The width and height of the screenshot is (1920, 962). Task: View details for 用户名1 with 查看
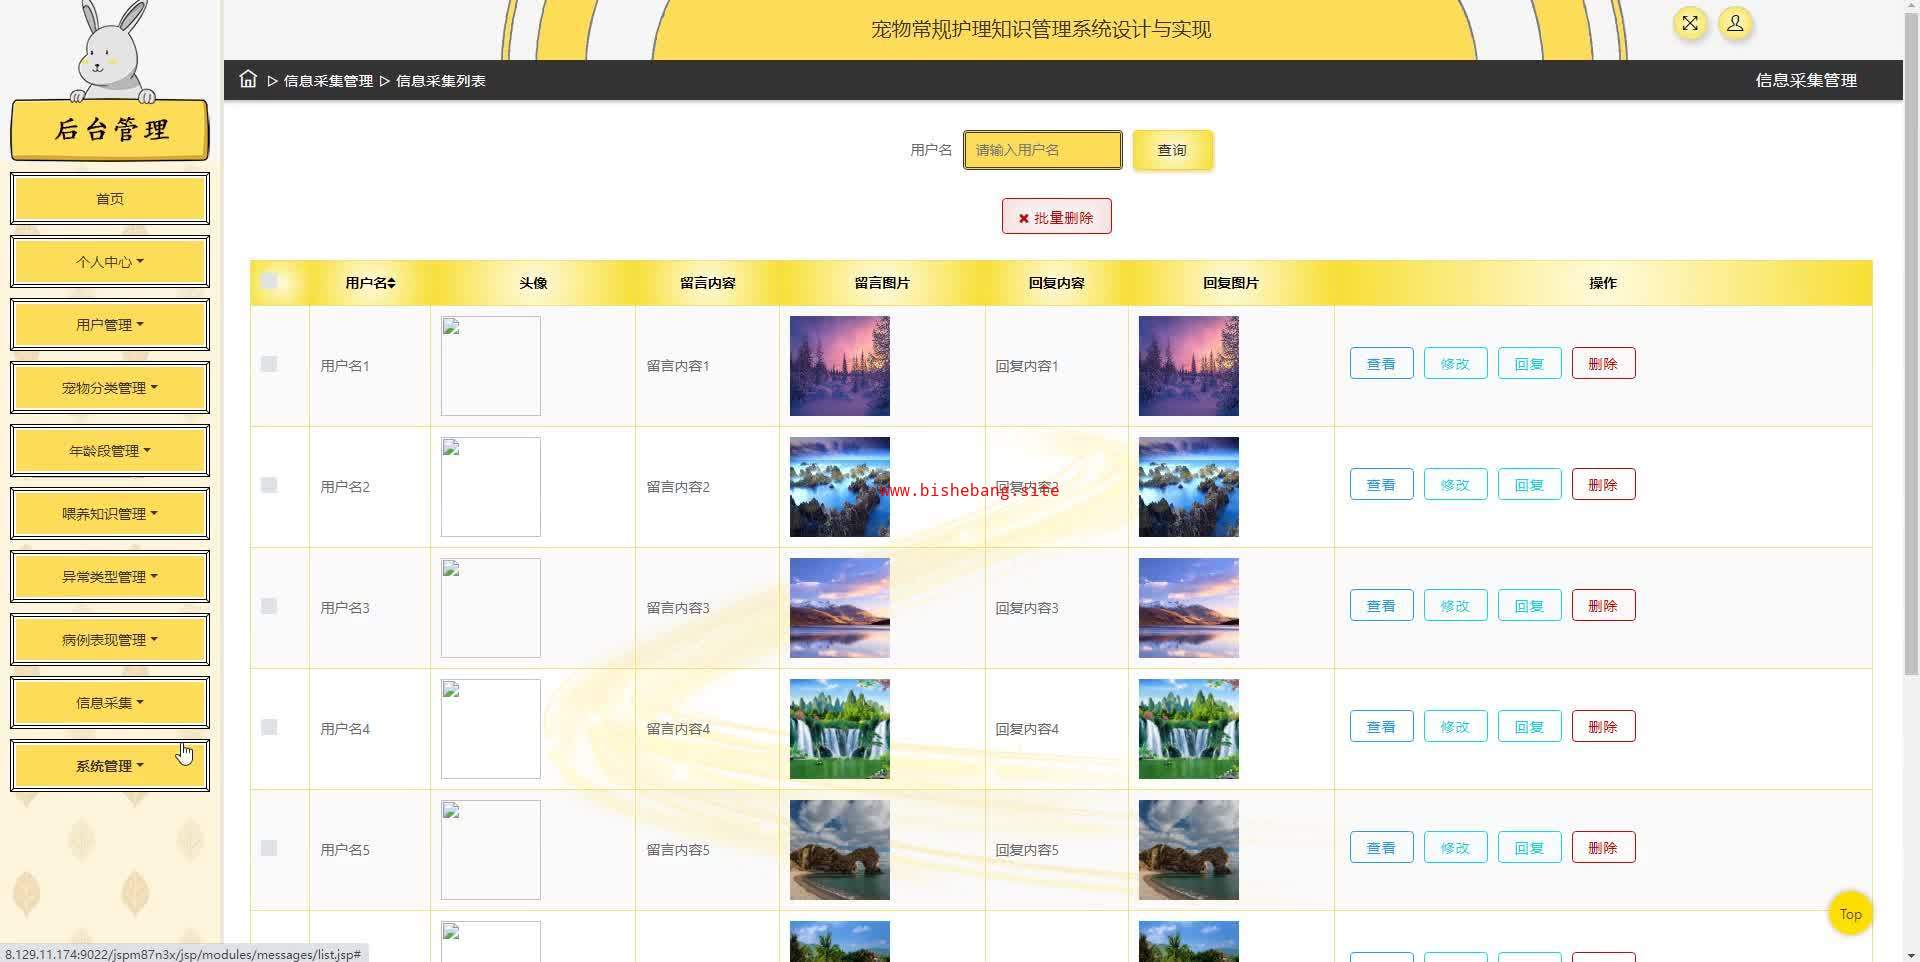(x=1381, y=364)
